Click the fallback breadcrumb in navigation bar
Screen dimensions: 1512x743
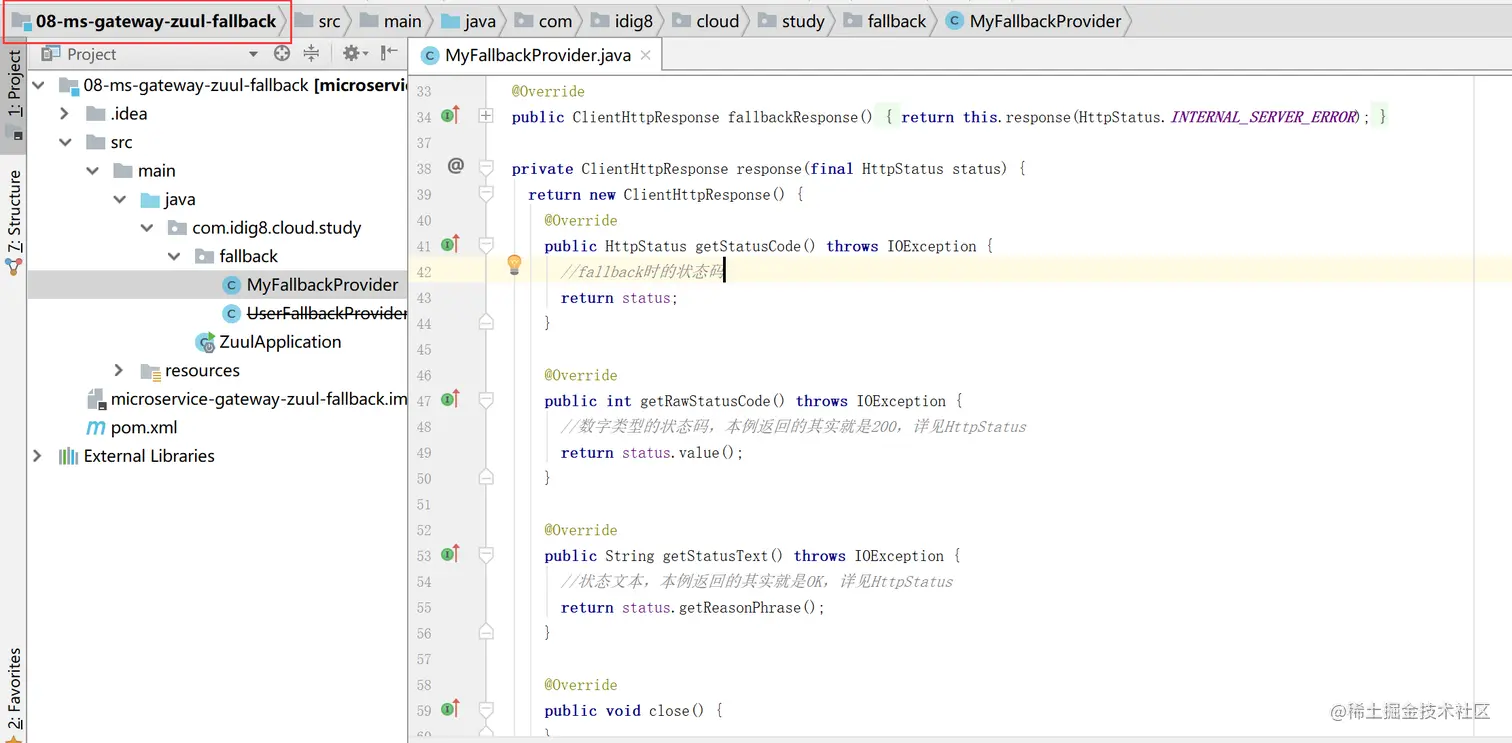(884, 21)
